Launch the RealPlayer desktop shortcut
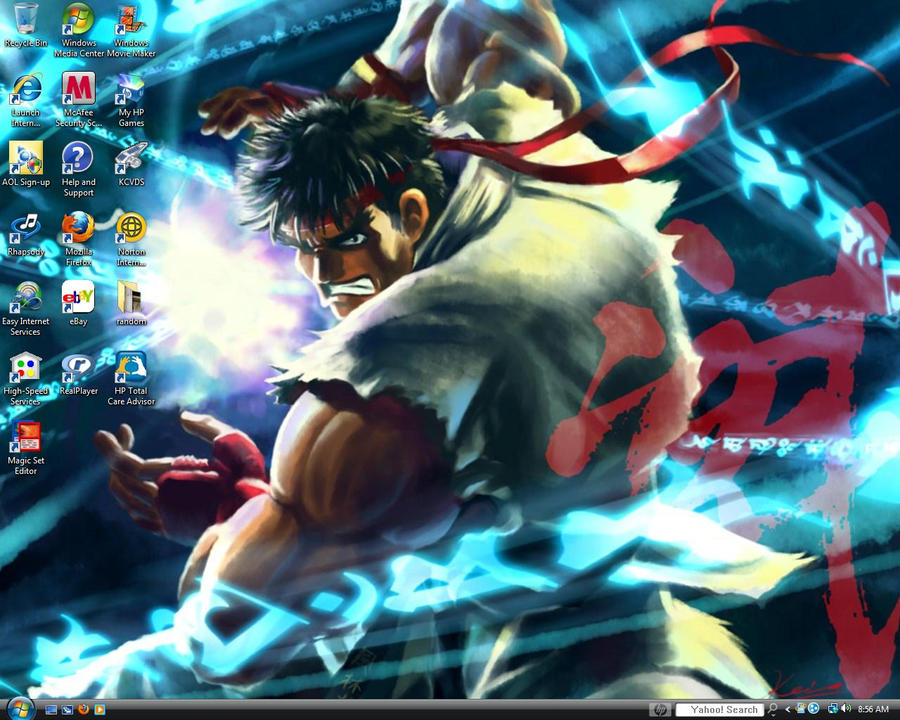 click(79, 373)
